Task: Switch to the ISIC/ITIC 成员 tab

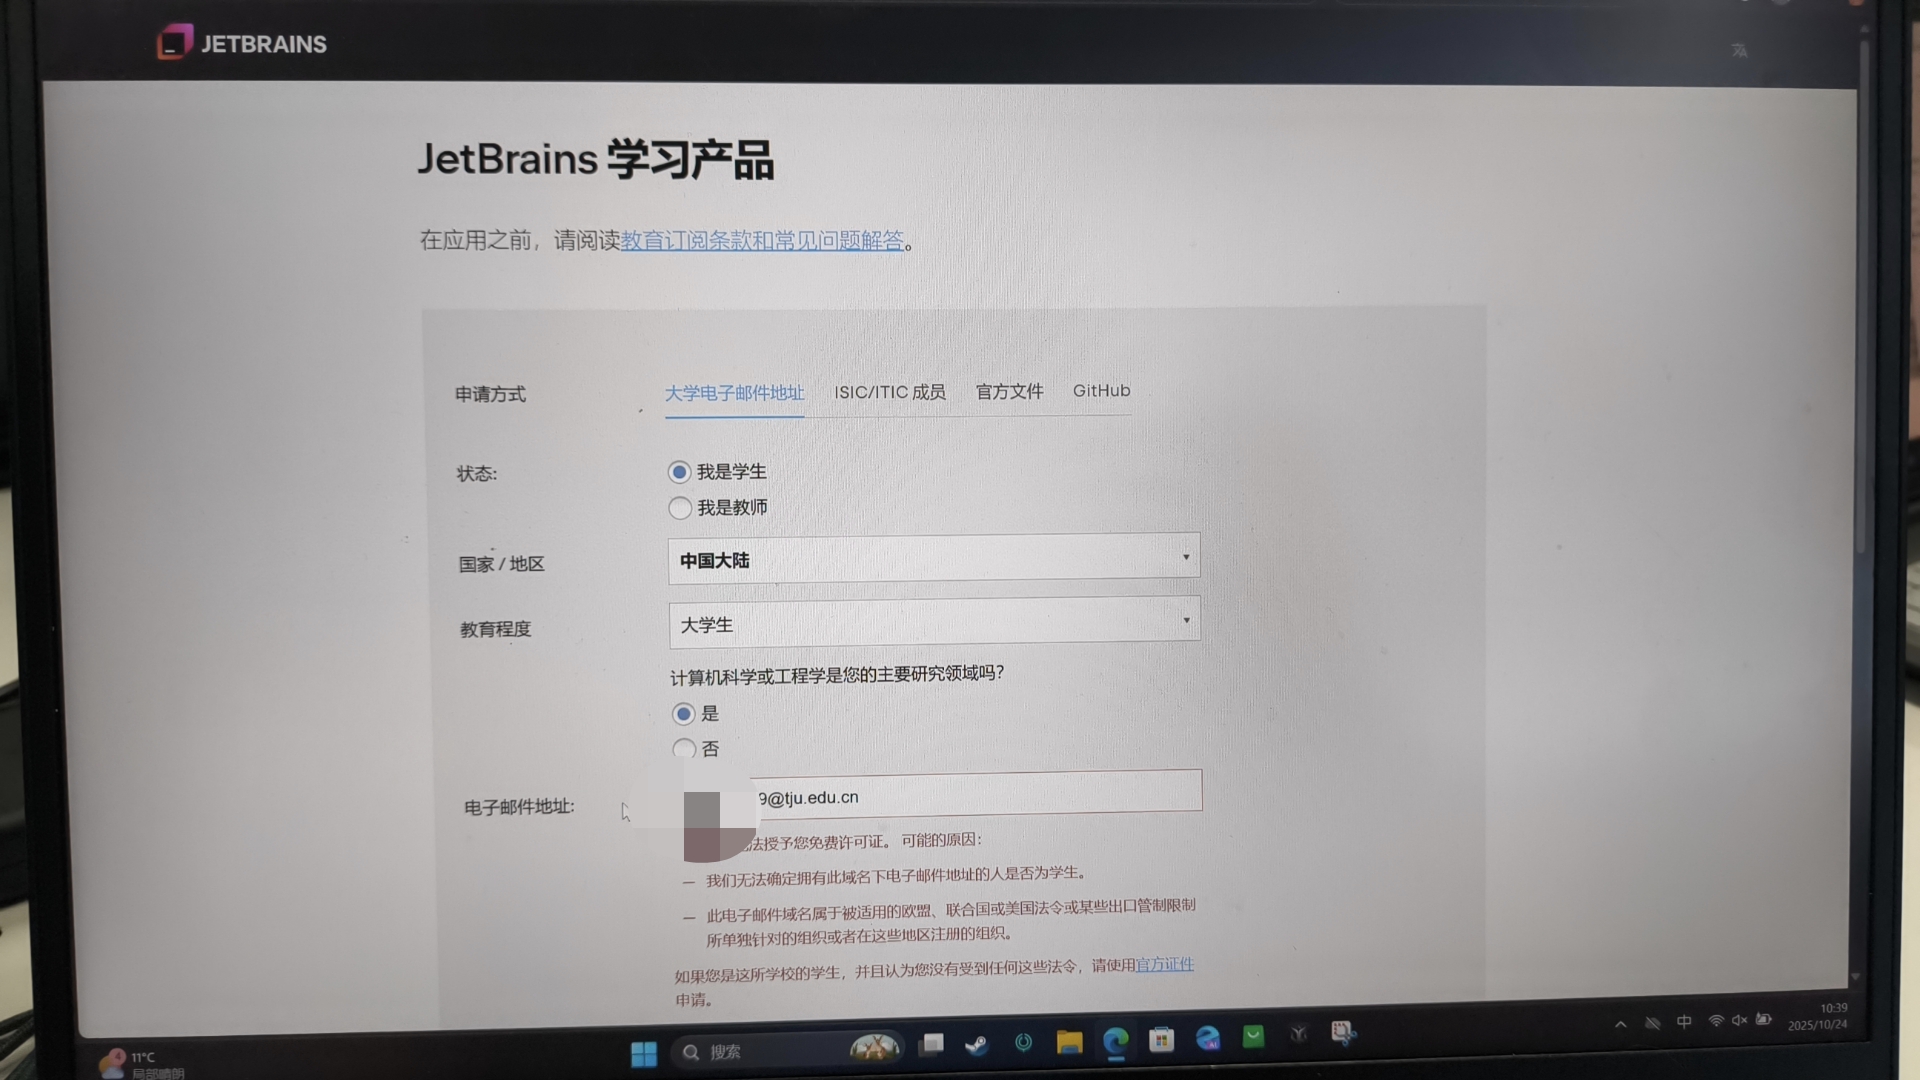Action: (x=889, y=392)
